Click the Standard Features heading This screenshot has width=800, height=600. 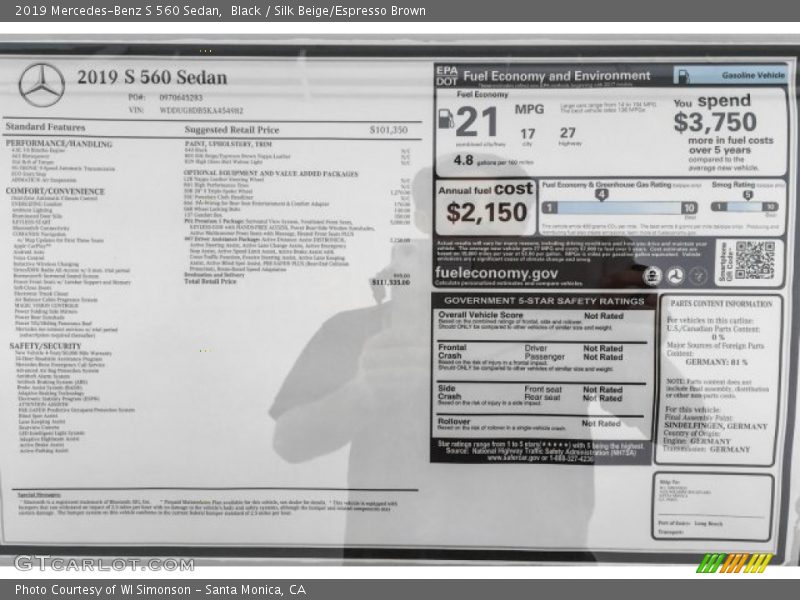click(45, 127)
